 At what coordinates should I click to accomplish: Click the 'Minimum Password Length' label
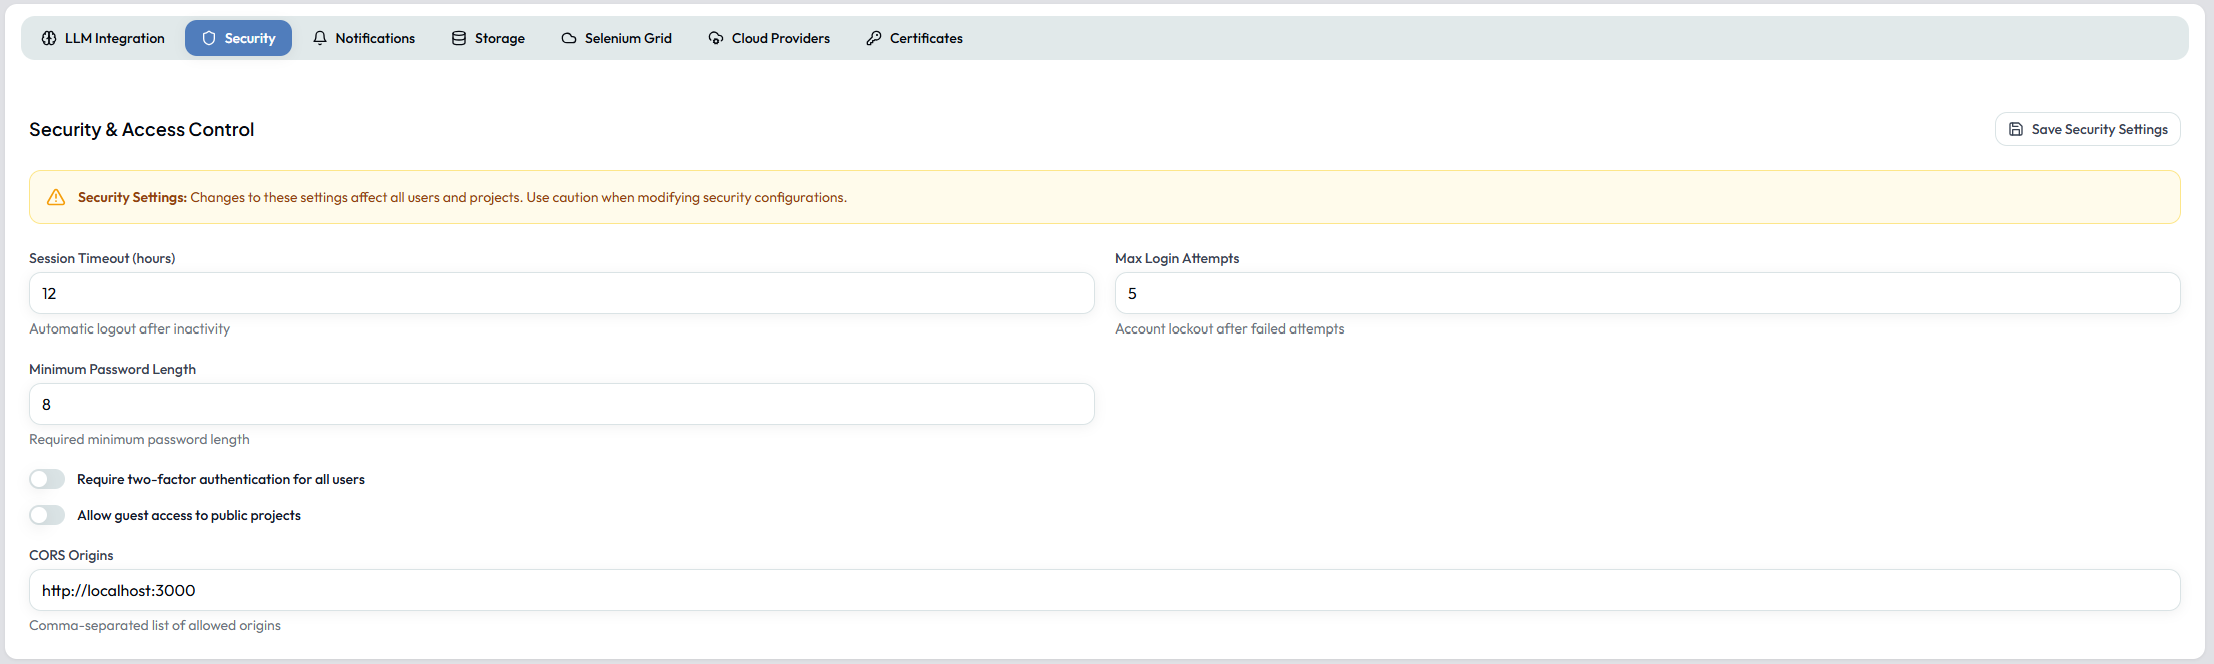pos(112,369)
